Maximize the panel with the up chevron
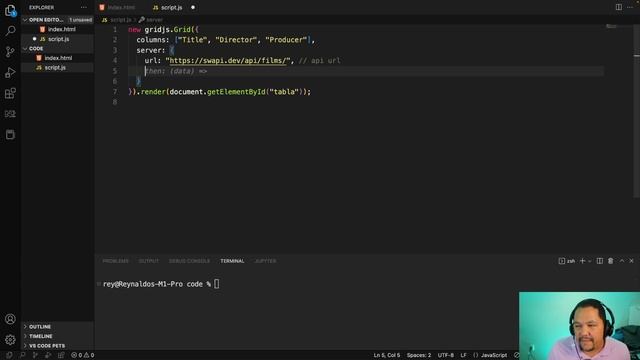Image resolution: width=640 pixels, height=360 pixels. pyautogui.click(x=622, y=261)
